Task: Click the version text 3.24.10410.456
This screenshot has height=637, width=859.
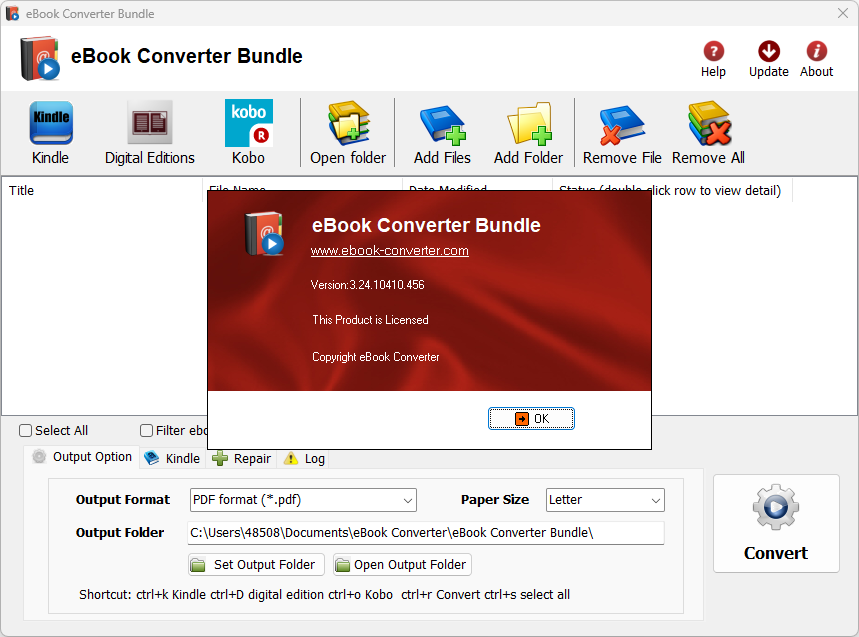Action: 387,285
